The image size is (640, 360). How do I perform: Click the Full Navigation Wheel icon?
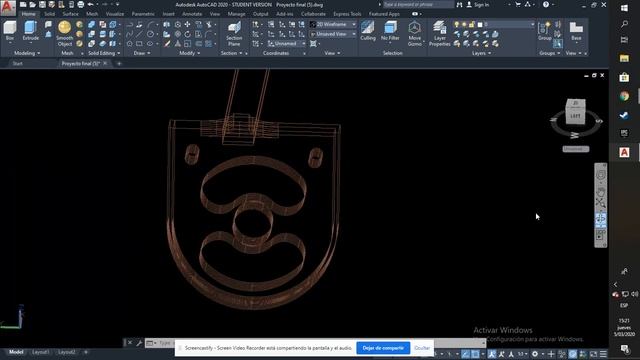(600, 176)
